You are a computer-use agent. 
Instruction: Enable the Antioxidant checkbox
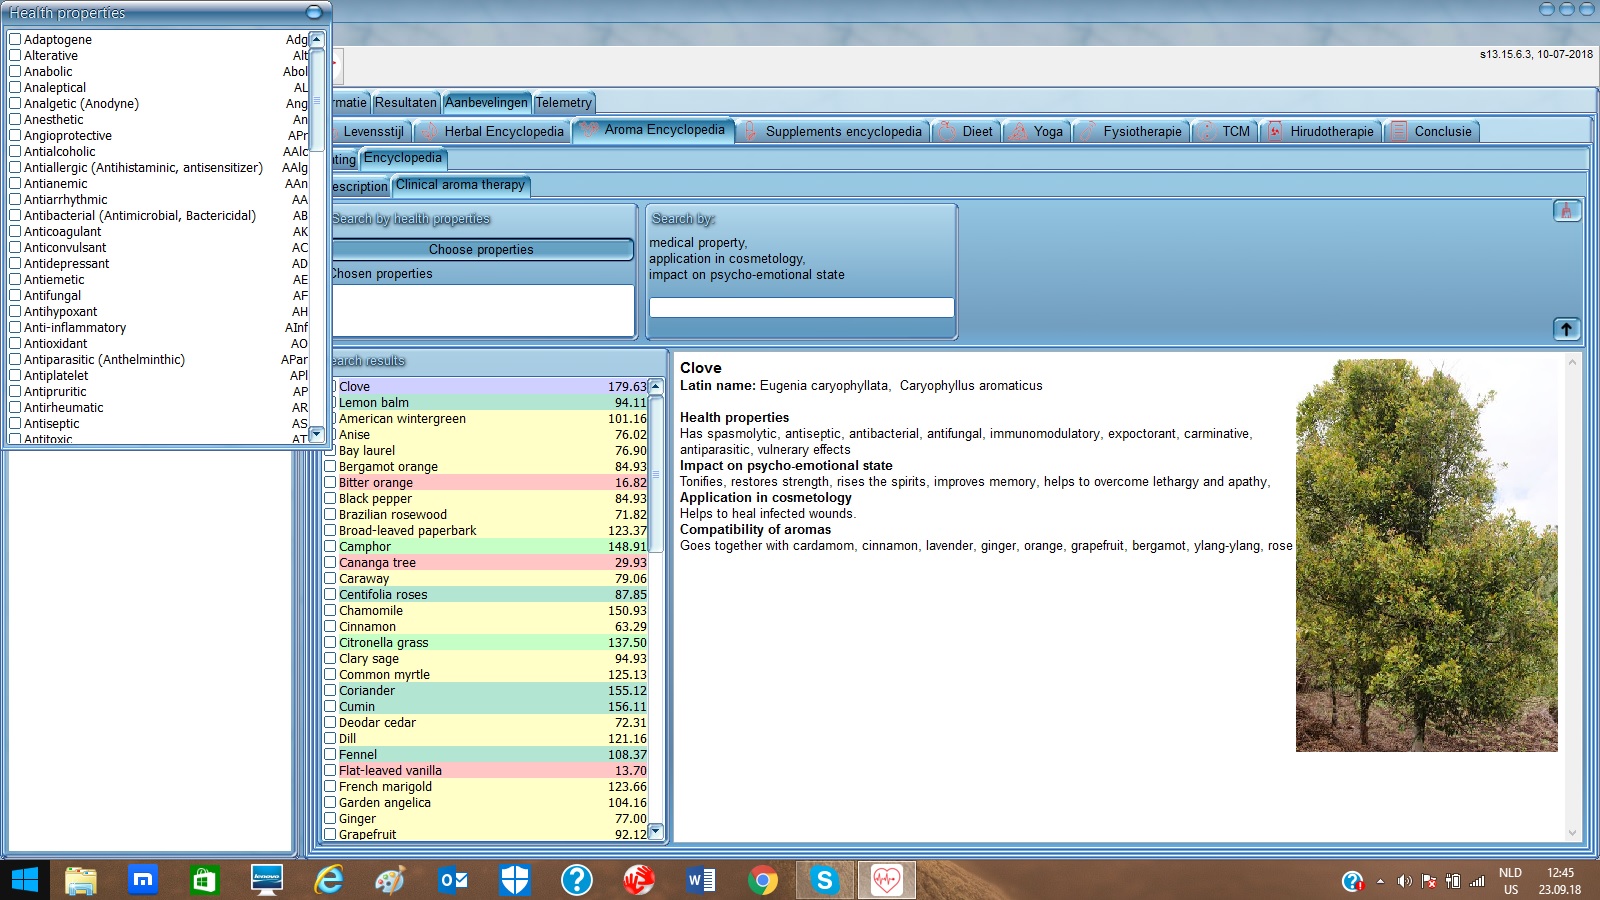tap(15, 344)
